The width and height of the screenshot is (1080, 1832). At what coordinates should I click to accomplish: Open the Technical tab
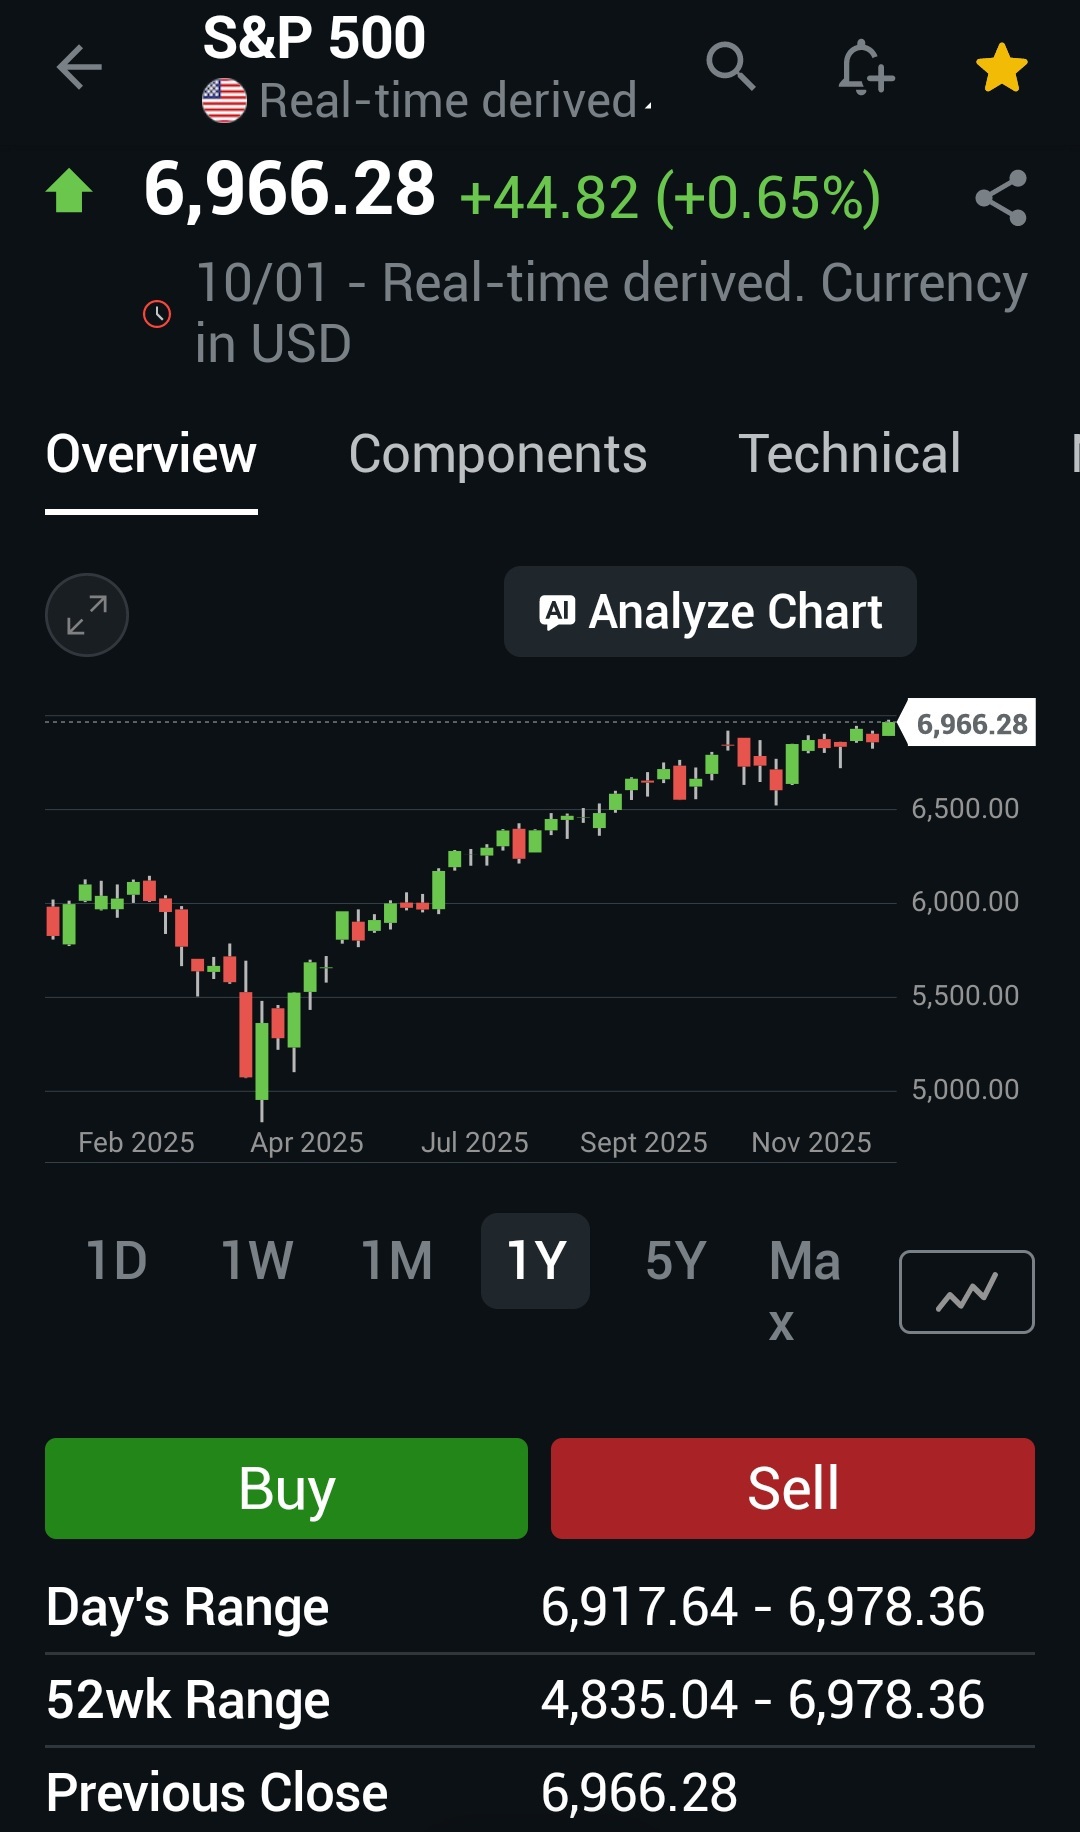click(849, 454)
